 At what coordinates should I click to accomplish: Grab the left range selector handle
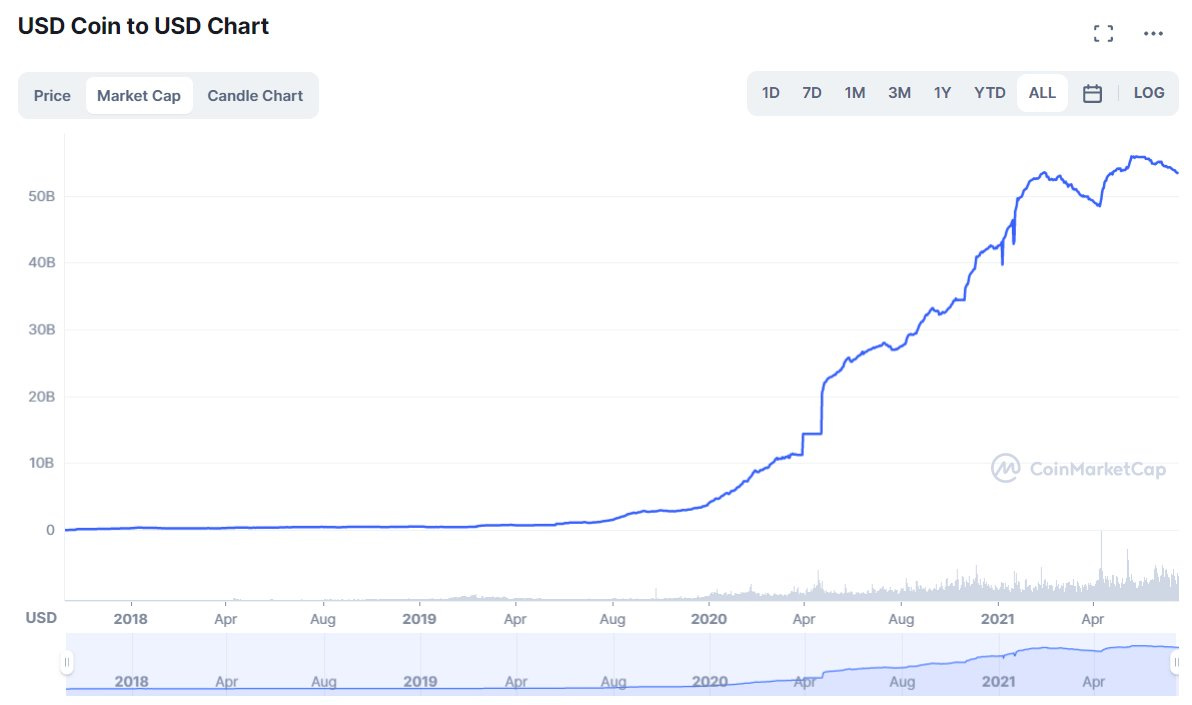(x=67, y=662)
